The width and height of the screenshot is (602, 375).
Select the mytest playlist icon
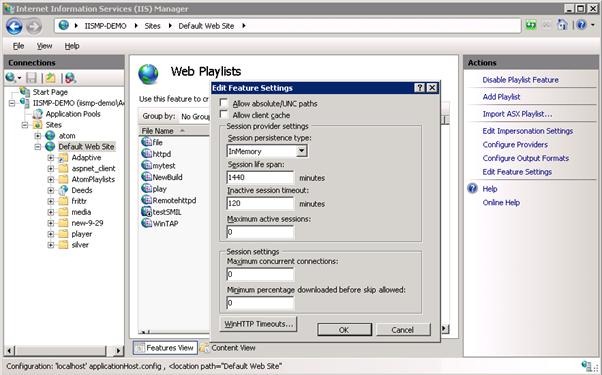[x=146, y=165]
